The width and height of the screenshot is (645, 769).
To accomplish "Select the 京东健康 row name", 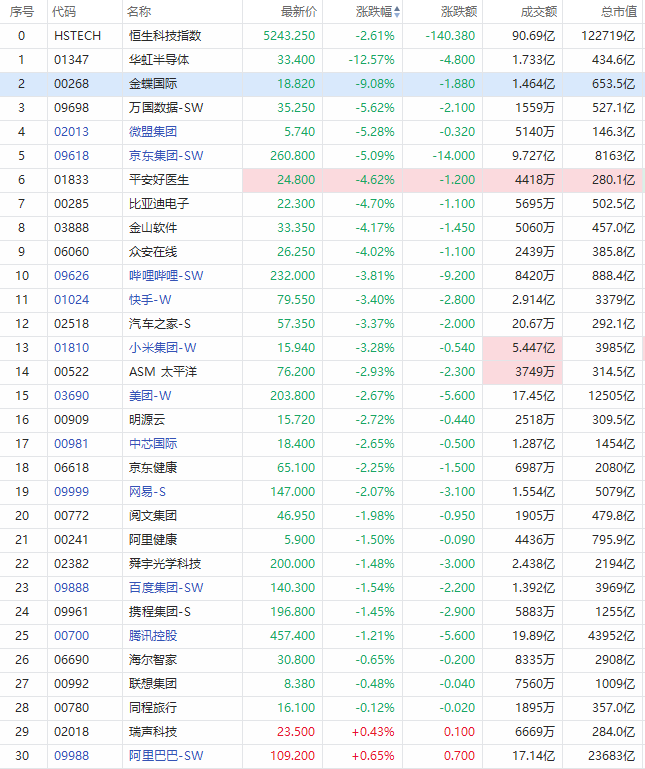I will (x=153, y=468).
